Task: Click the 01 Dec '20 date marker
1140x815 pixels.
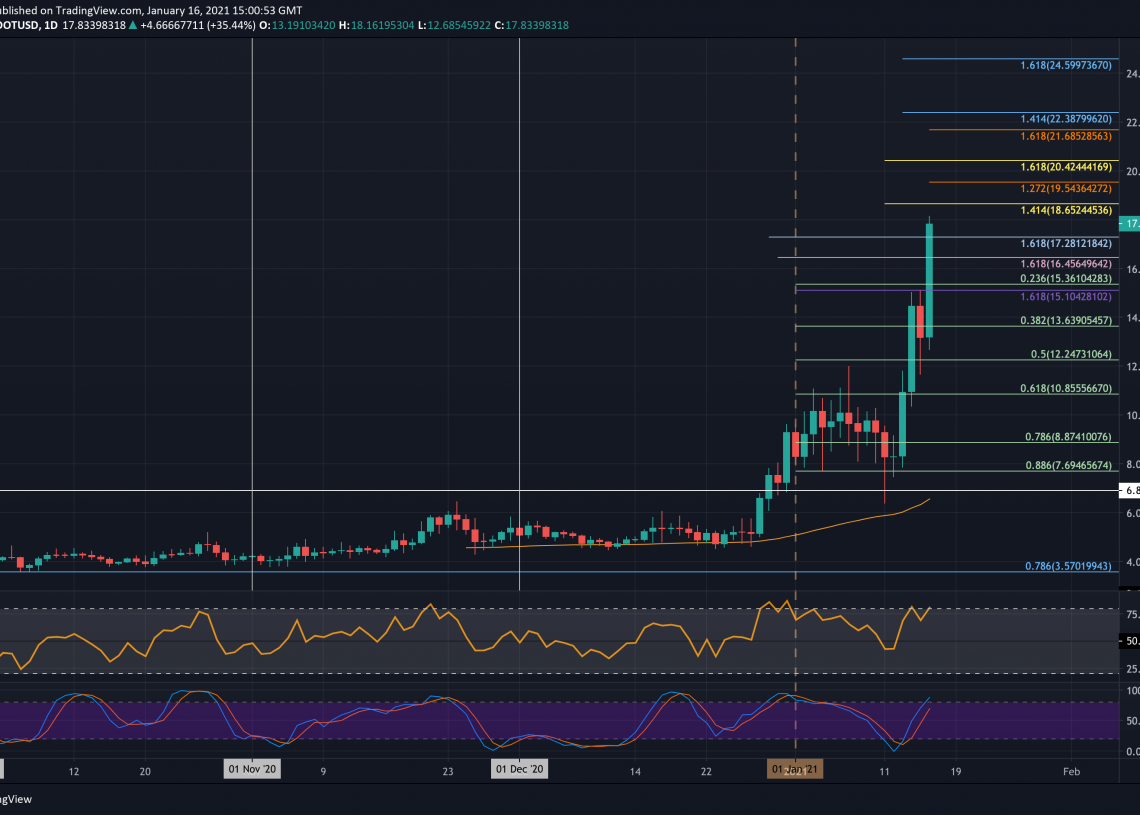Action: [x=520, y=770]
